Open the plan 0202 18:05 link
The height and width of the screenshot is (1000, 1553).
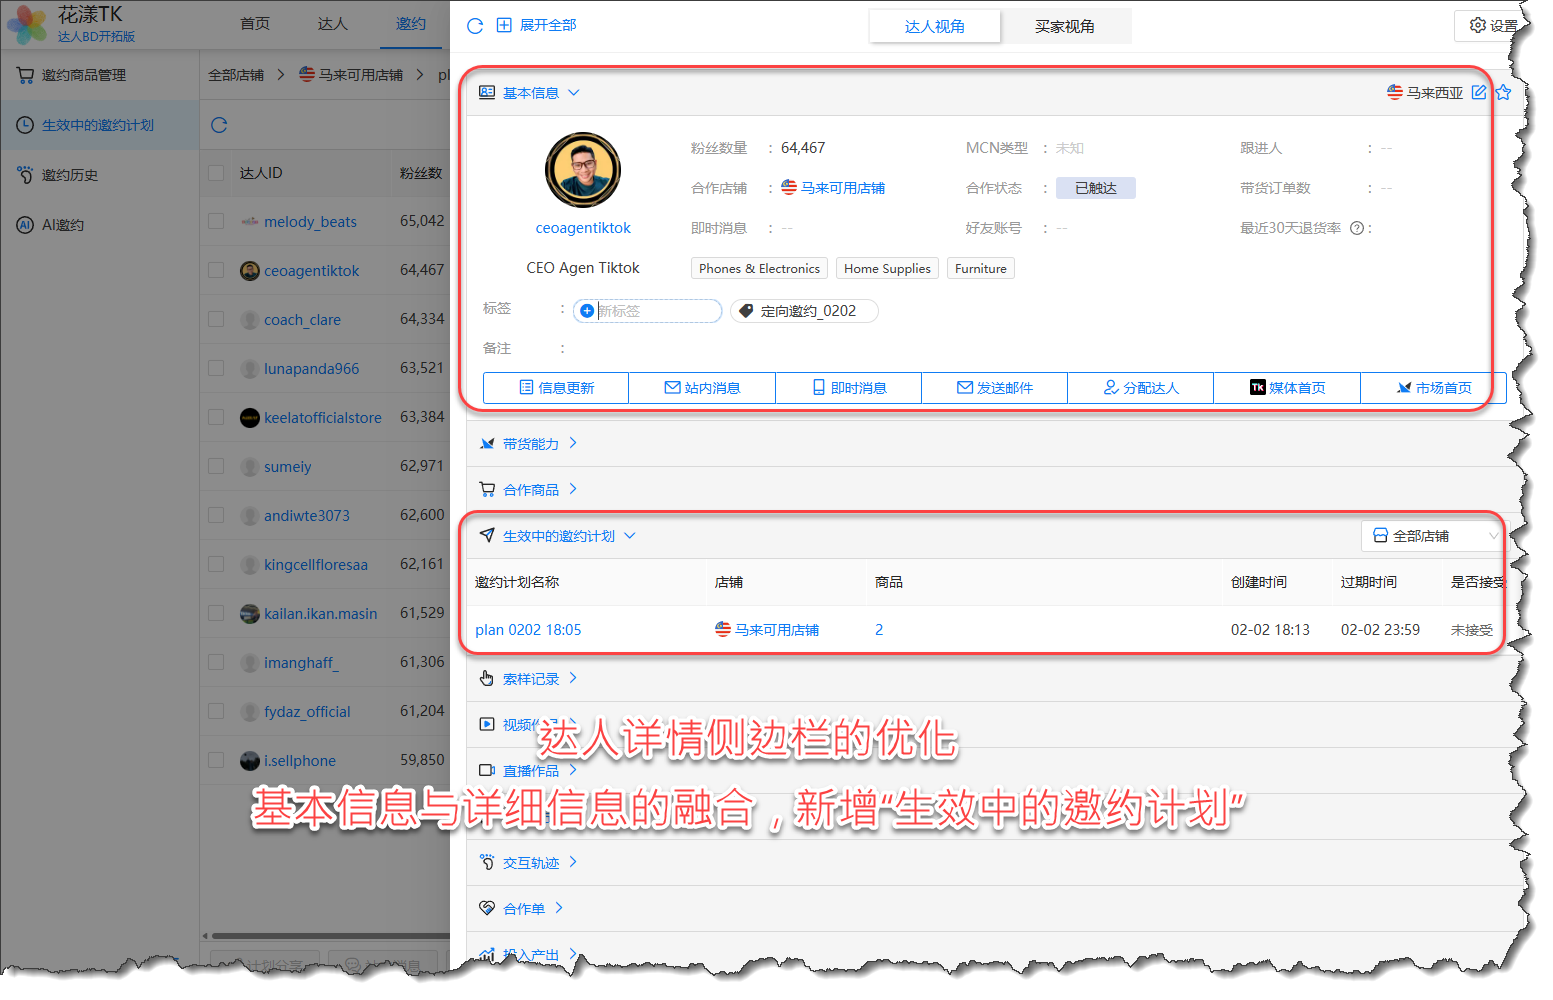click(528, 630)
